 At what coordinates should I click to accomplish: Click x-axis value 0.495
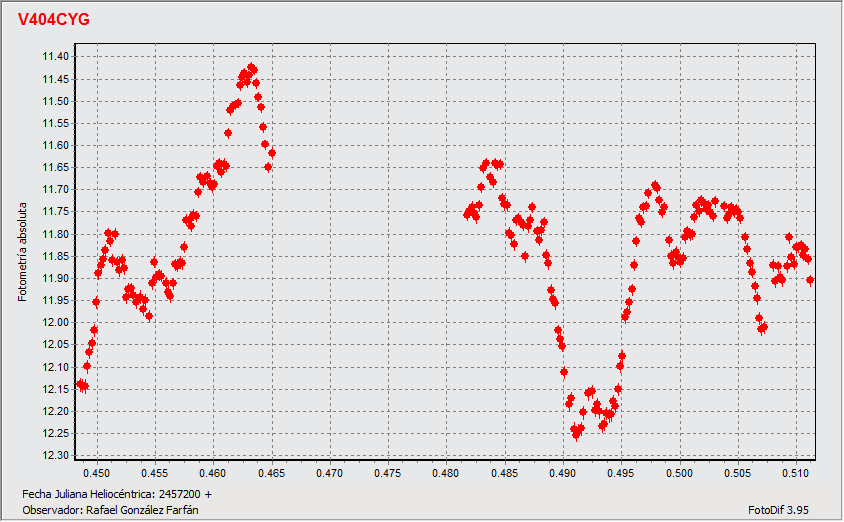pos(621,473)
